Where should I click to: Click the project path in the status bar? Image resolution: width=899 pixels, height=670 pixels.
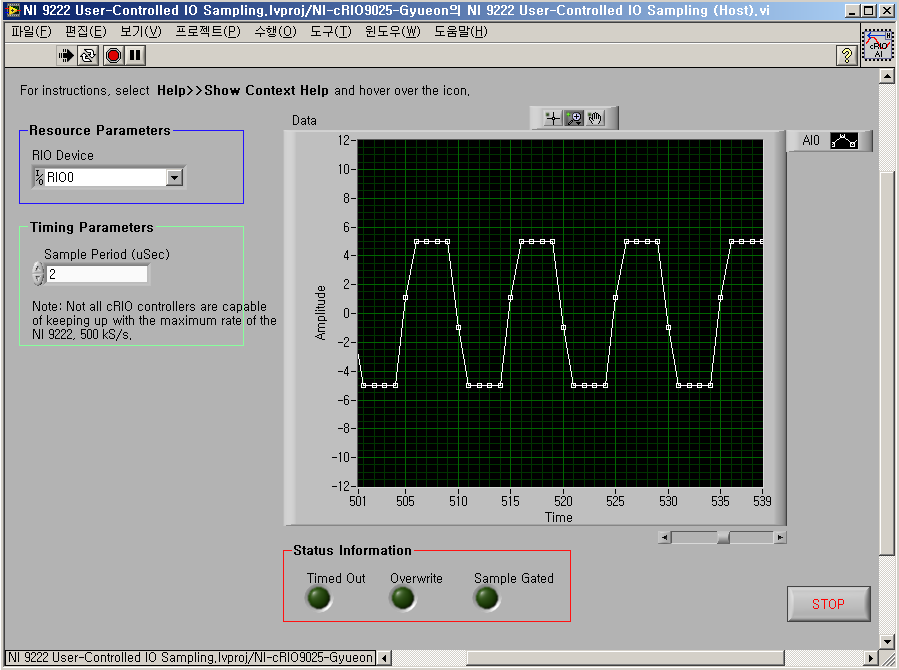click(x=190, y=657)
